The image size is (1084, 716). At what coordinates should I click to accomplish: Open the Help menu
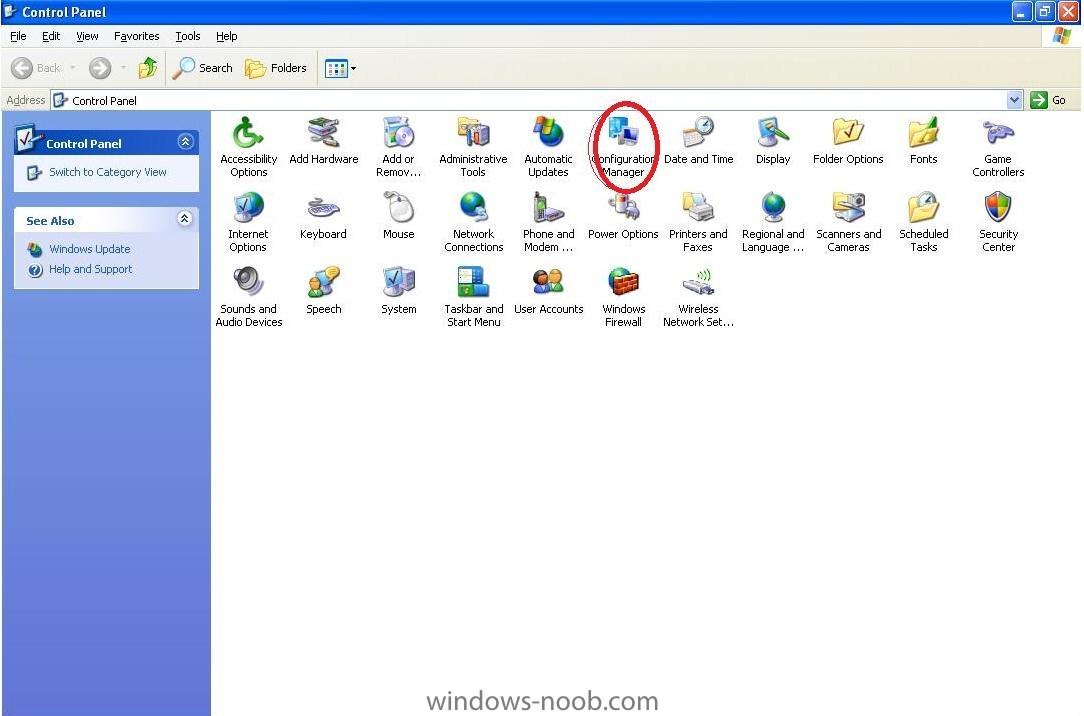[226, 36]
